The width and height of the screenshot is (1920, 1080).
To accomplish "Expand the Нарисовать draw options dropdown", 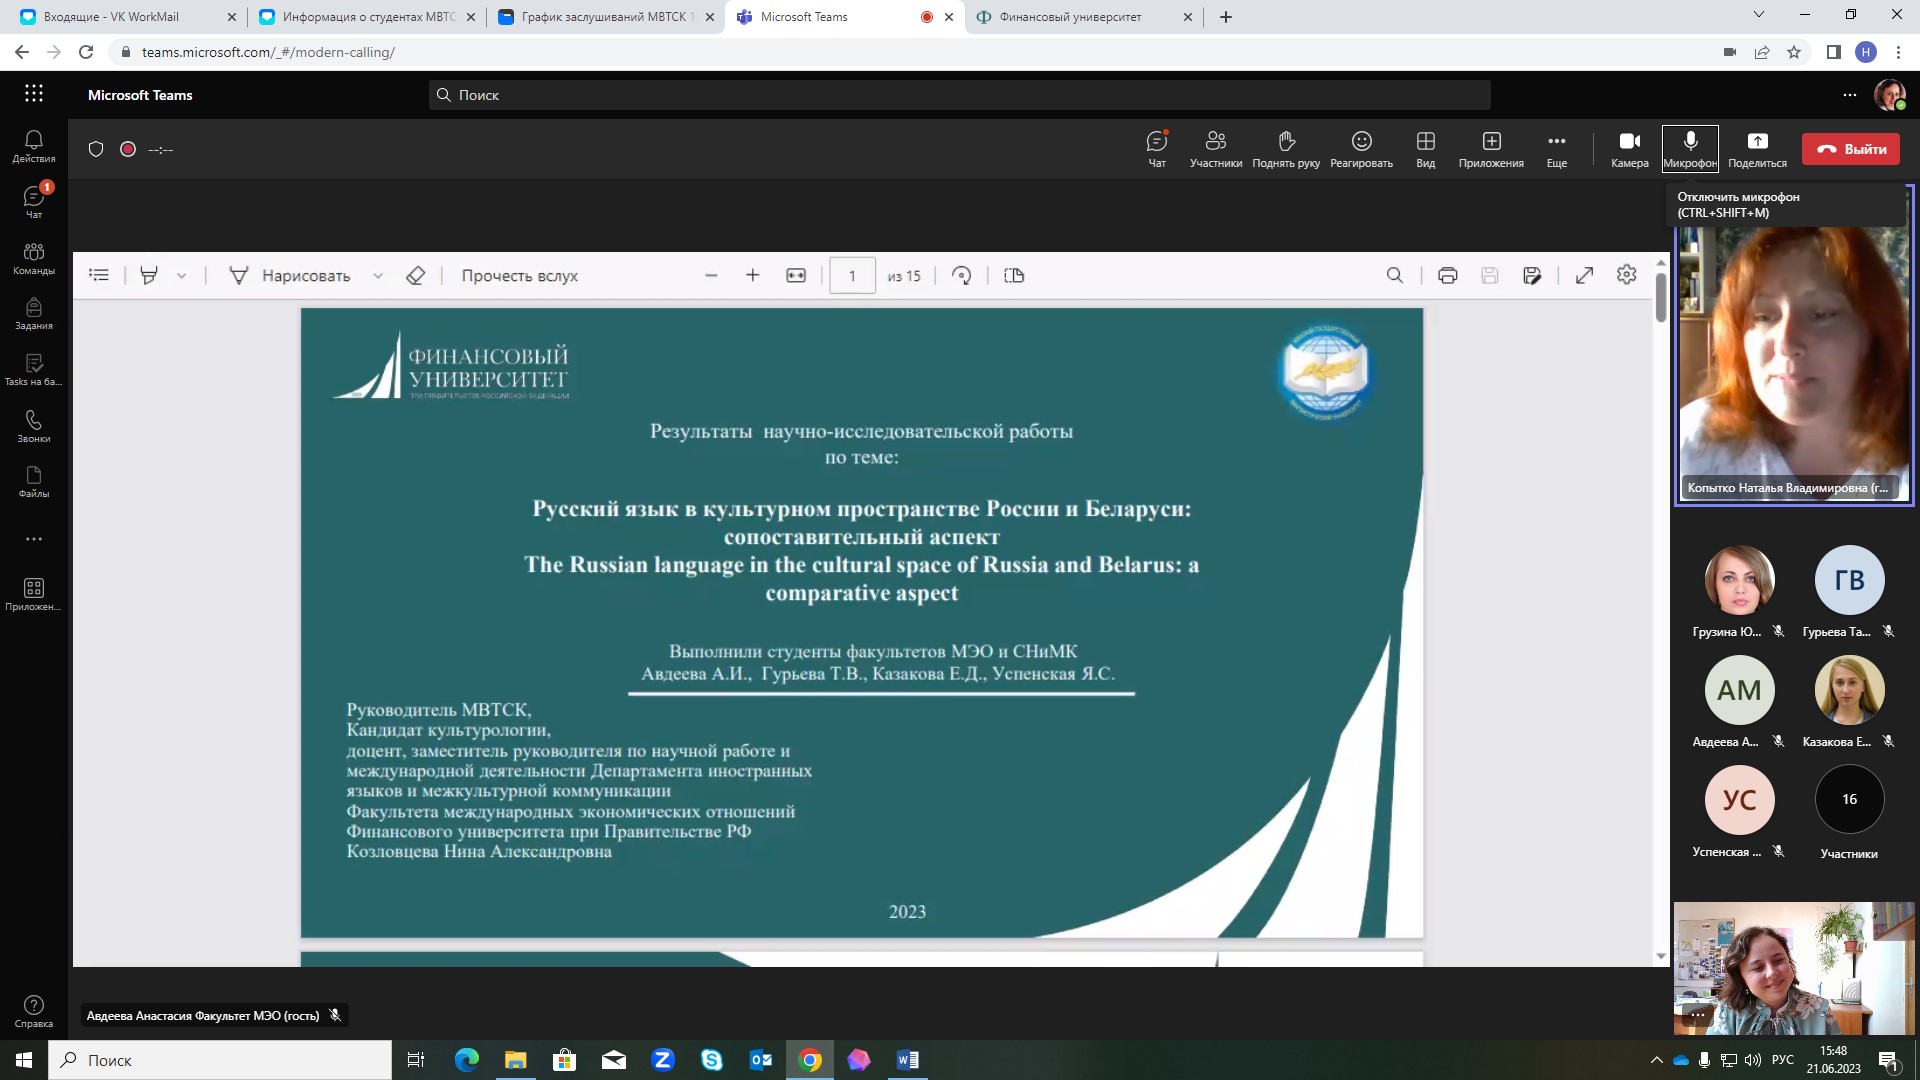I will (x=378, y=276).
